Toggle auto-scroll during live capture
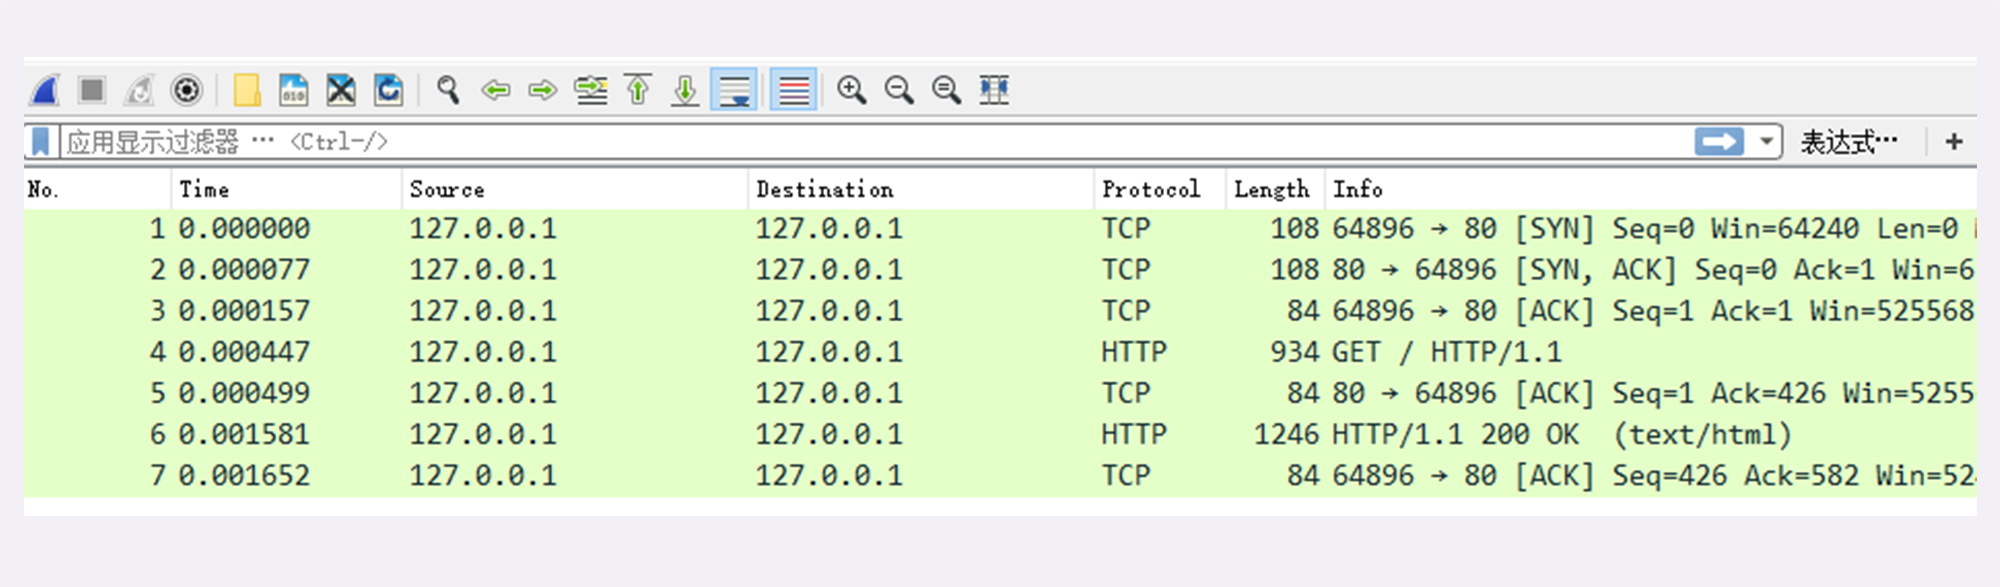 734,90
